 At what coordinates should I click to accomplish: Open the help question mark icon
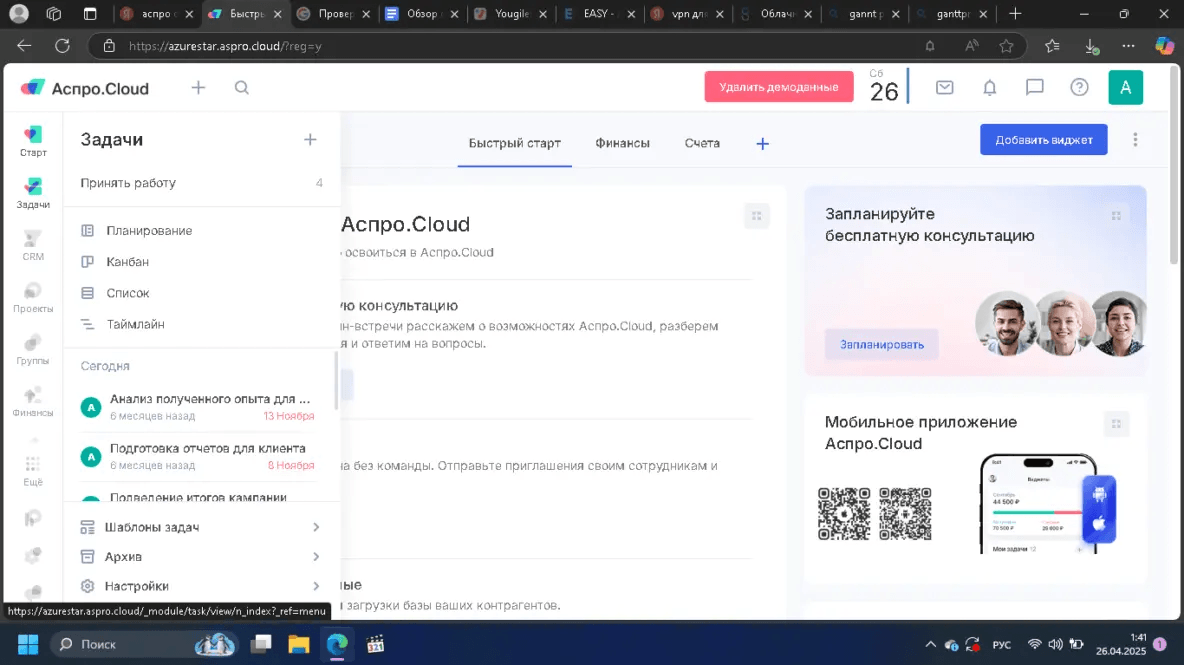[x=1079, y=88]
